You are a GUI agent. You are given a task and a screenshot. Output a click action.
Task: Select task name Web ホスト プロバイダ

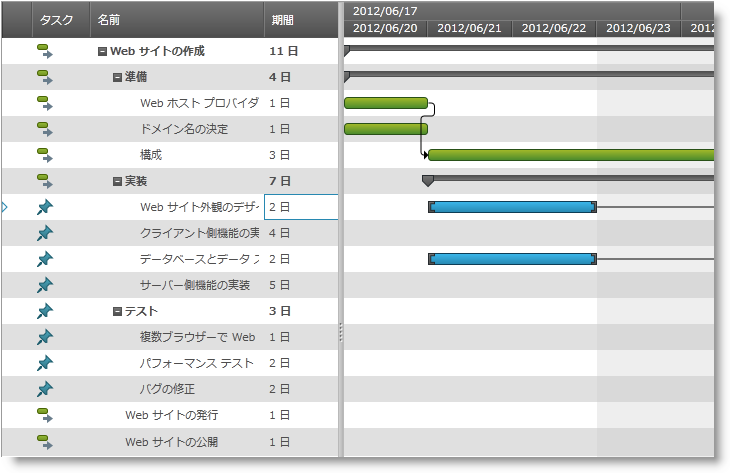pos(199,103)
